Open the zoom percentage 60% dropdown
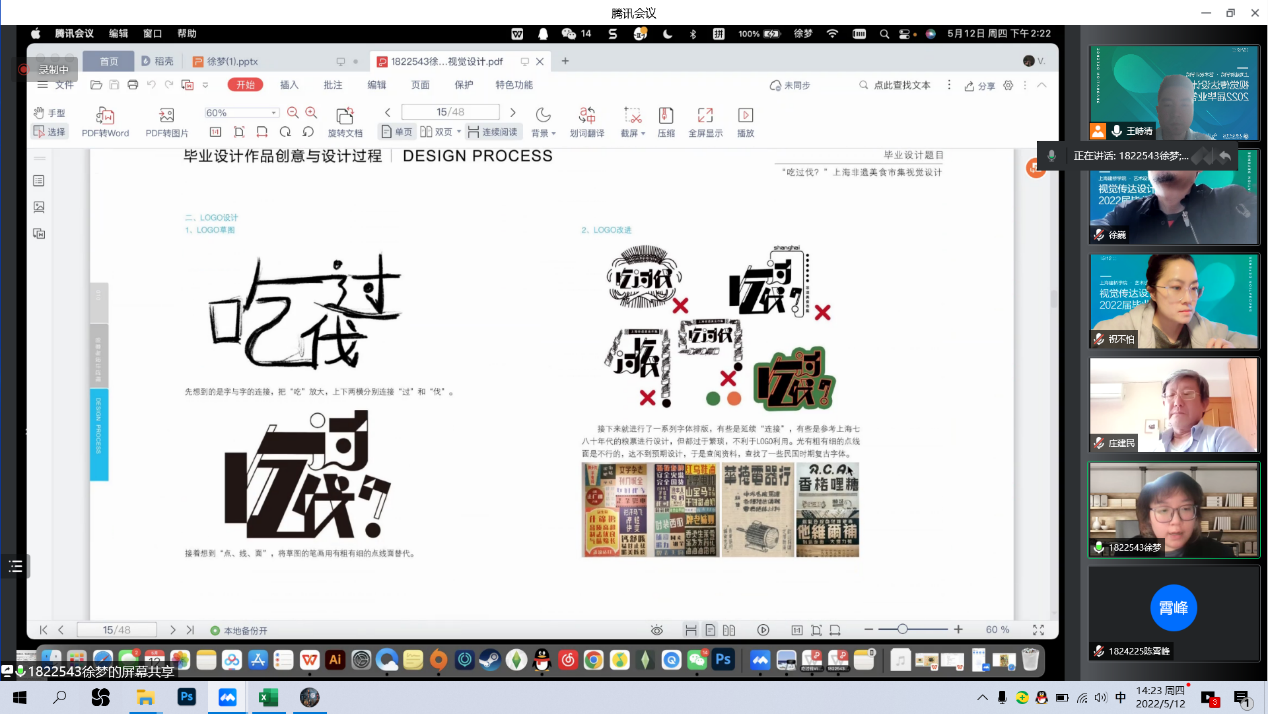This screenshot has width=1268, height=714. (x=241, y=113)
